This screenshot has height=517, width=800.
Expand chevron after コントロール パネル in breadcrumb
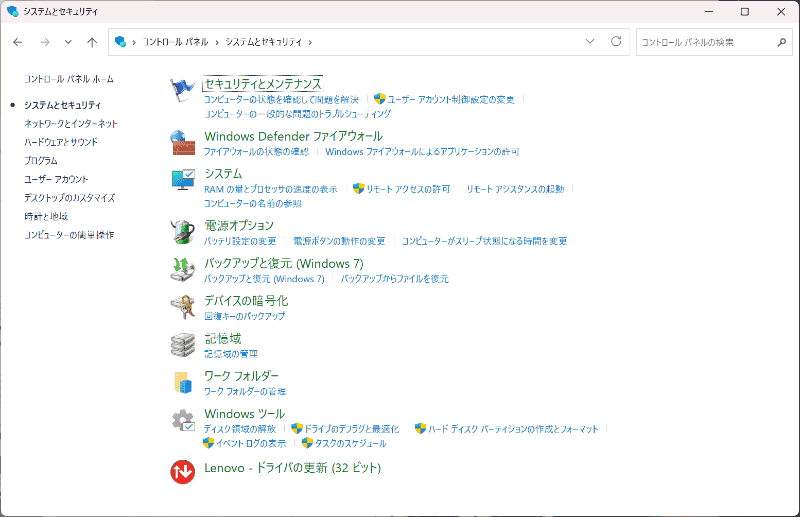[x=217, y=42]
